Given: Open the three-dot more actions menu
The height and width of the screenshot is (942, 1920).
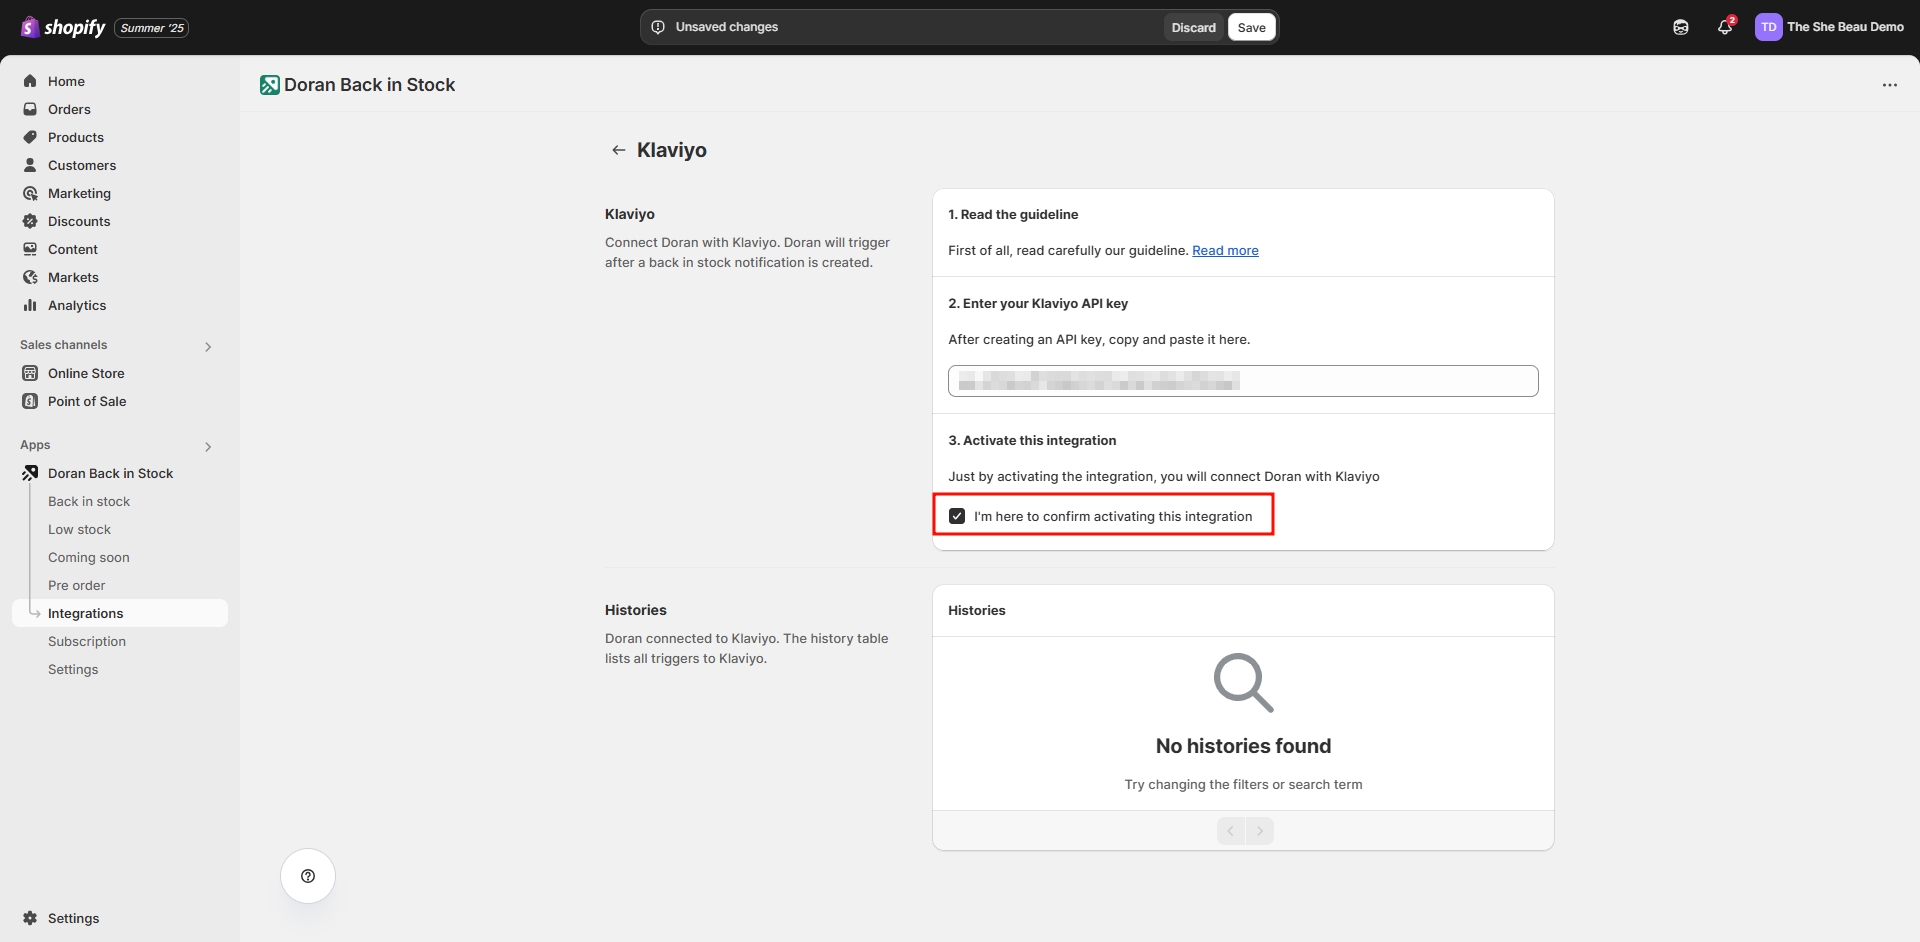Looking at the screenshot, I should (1889, 85).
